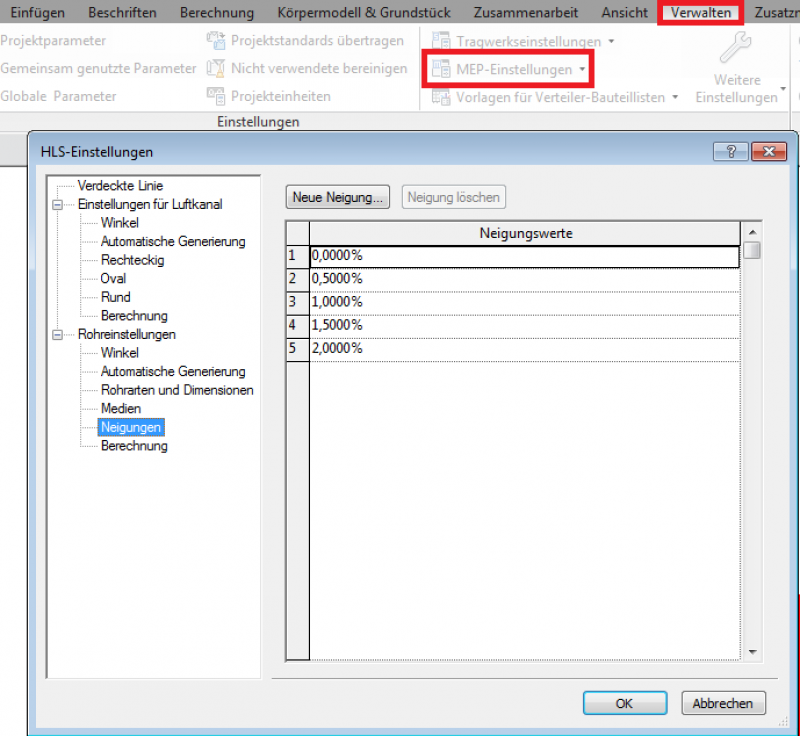Click the Projekteinheiten icon

click(x=215, y=96)
